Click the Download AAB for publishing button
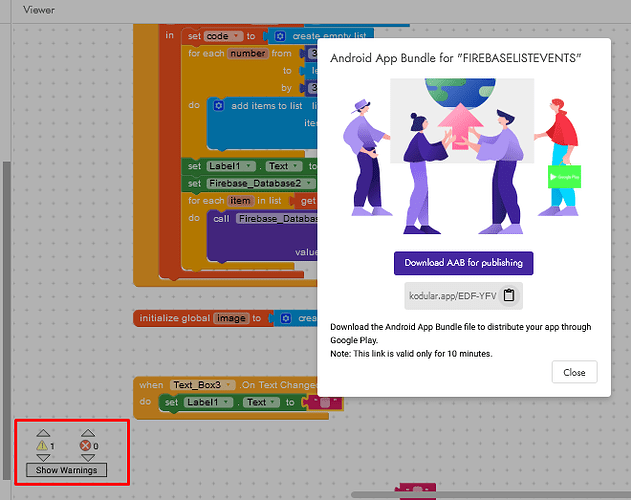This screenshot has width=631, height=500. point(463,263)
